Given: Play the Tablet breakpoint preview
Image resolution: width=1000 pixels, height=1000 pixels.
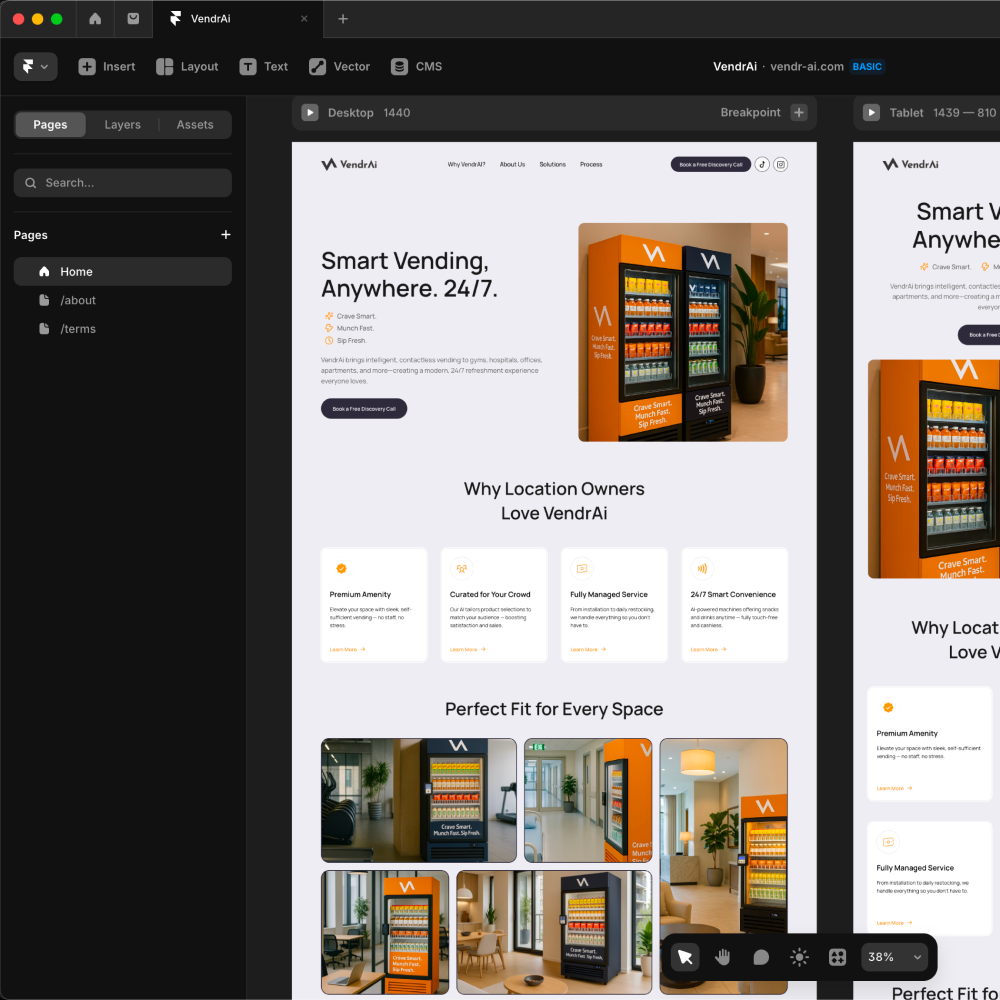Looking at the screenshot, I should (x=872, y=113).
